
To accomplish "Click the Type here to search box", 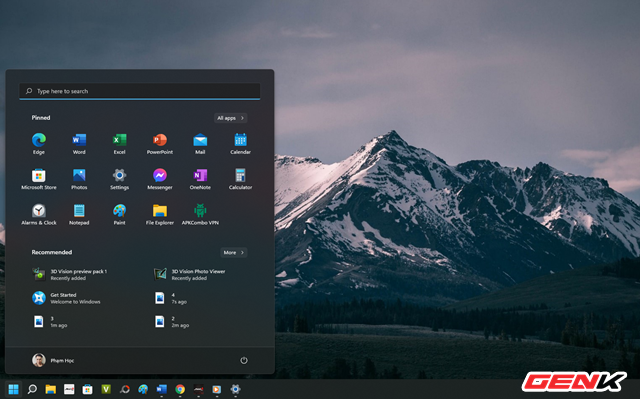I will 140,91.
